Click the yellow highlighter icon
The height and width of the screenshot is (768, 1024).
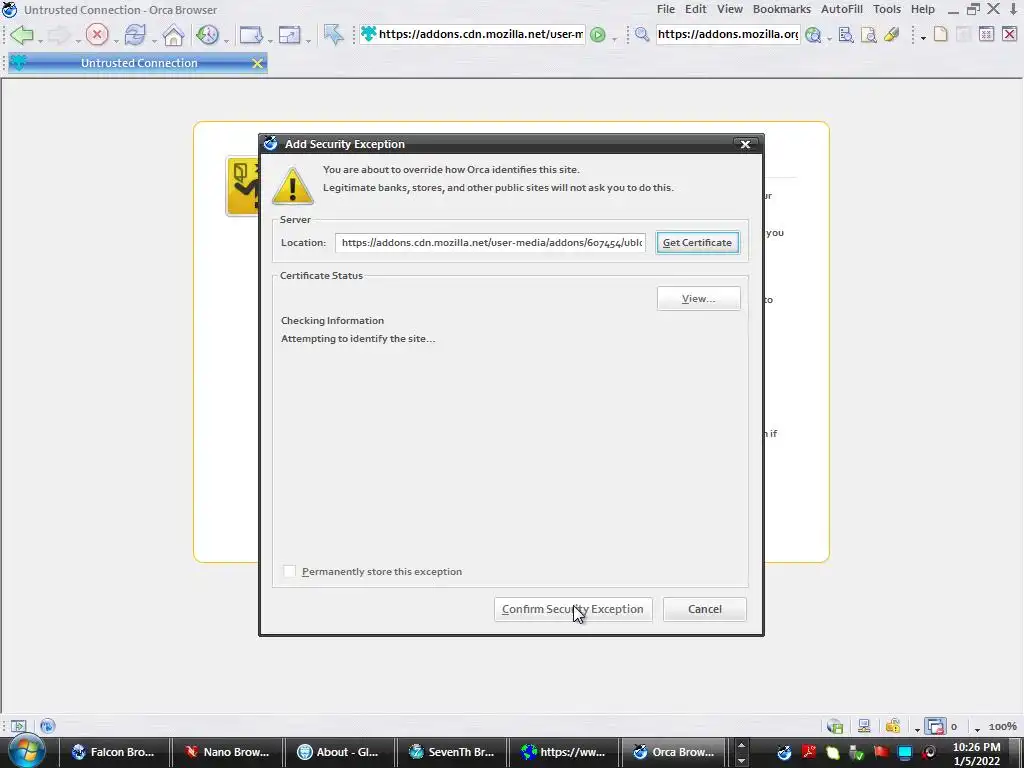tap(891, 35)
